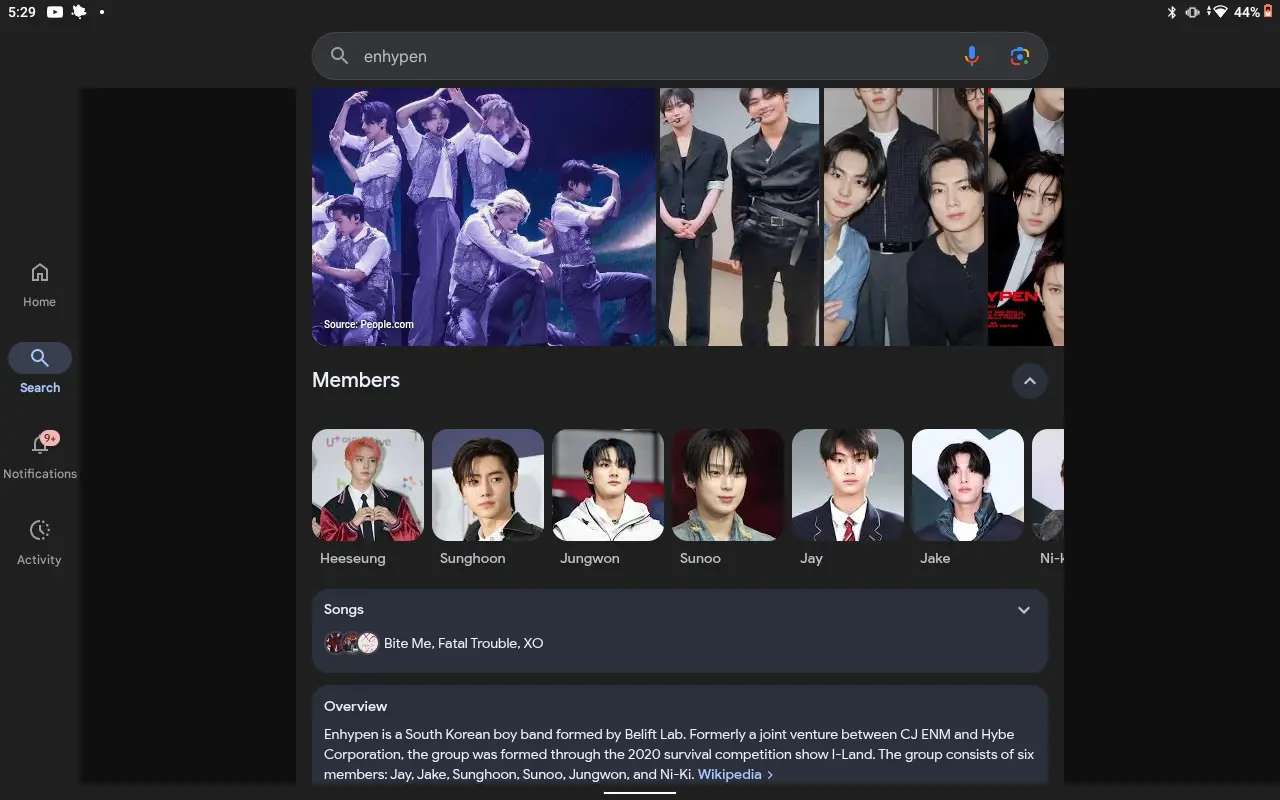Screen dimensions: 1280x800
Task: Open the image of two men in black suits
Action: tap(739, 217)
